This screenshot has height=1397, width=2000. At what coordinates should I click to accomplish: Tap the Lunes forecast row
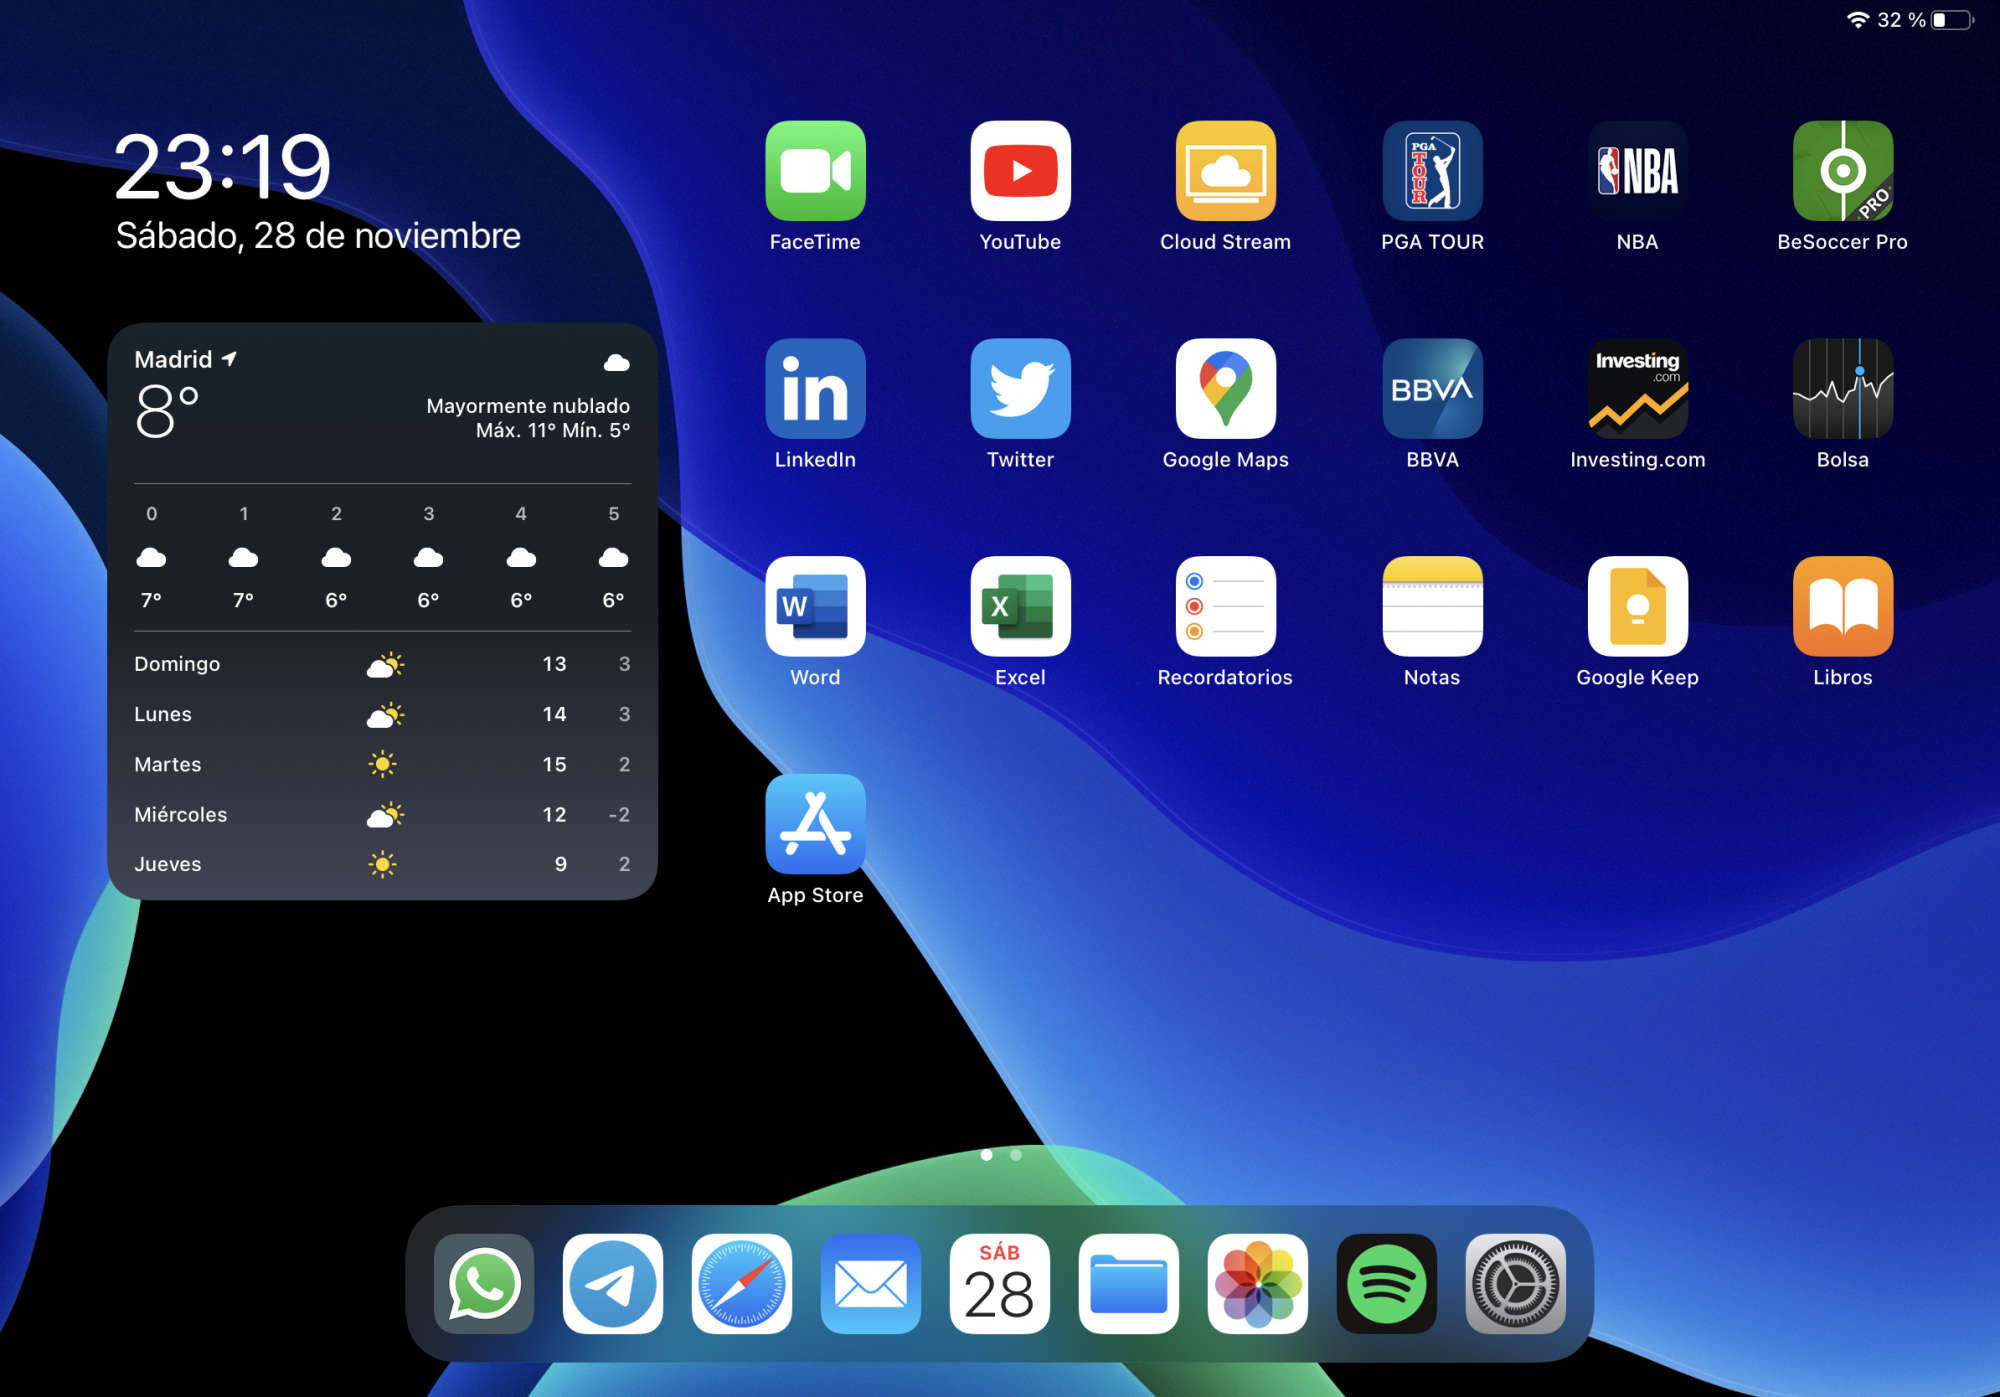pos(382,714)
